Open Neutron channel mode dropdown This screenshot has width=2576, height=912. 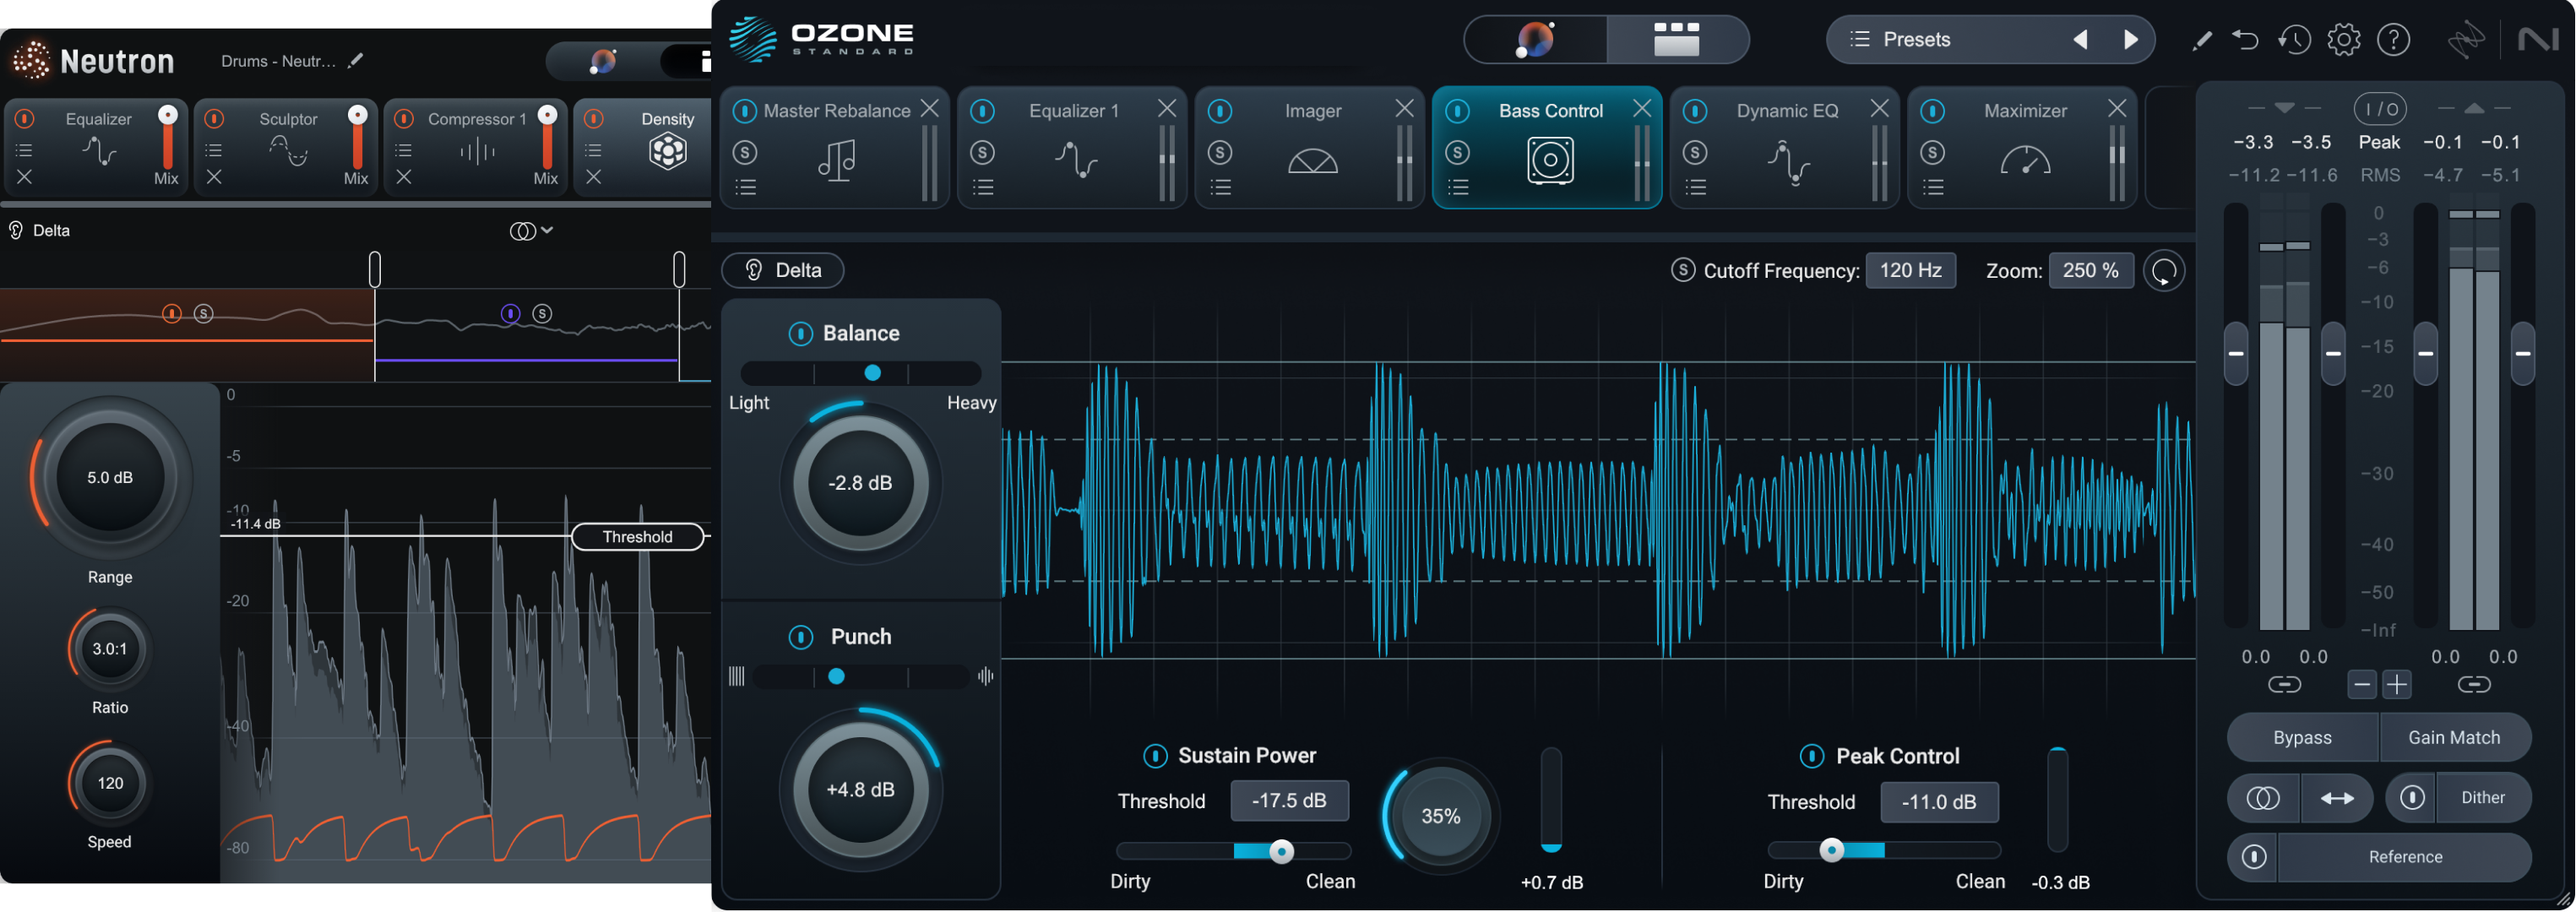[531, 231]
